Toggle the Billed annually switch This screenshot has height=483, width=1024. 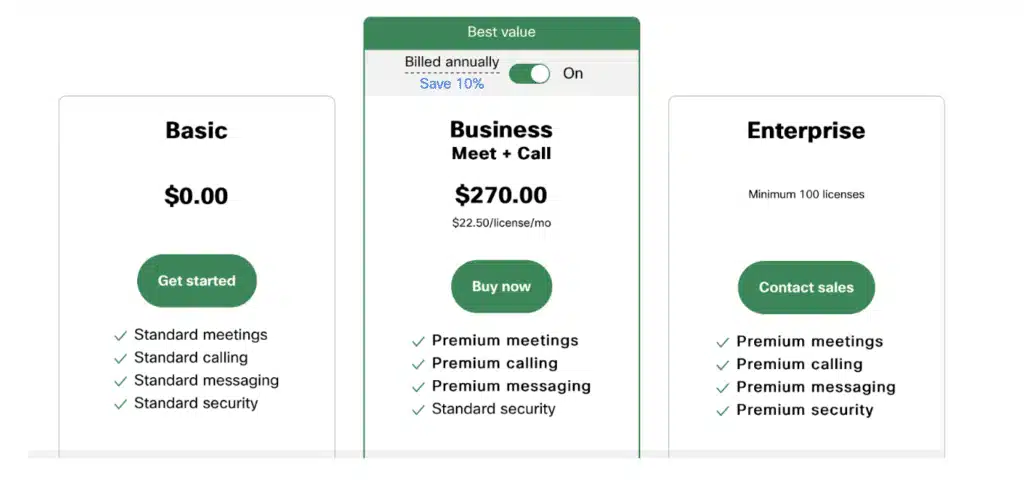click(529, 74)
